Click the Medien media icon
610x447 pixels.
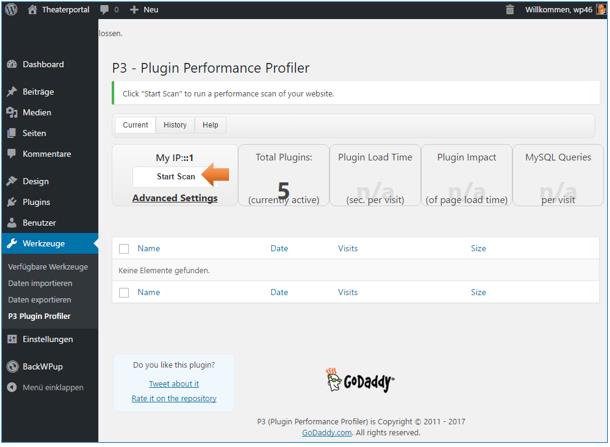coord(11,113)
